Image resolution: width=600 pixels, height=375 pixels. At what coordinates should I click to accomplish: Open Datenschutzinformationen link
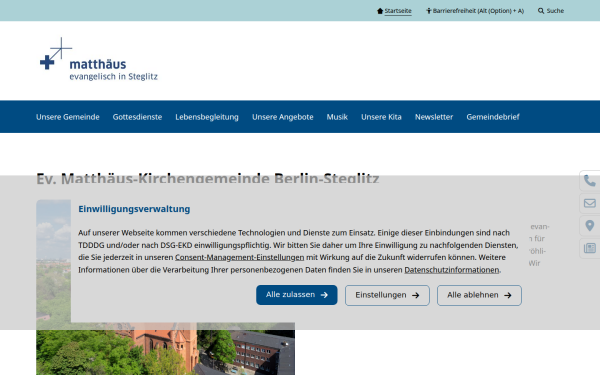(x=452, y=270)
